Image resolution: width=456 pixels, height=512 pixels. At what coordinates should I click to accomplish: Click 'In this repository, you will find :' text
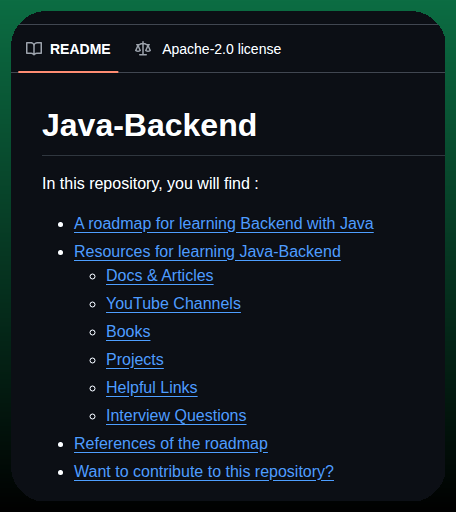(150, 184)
